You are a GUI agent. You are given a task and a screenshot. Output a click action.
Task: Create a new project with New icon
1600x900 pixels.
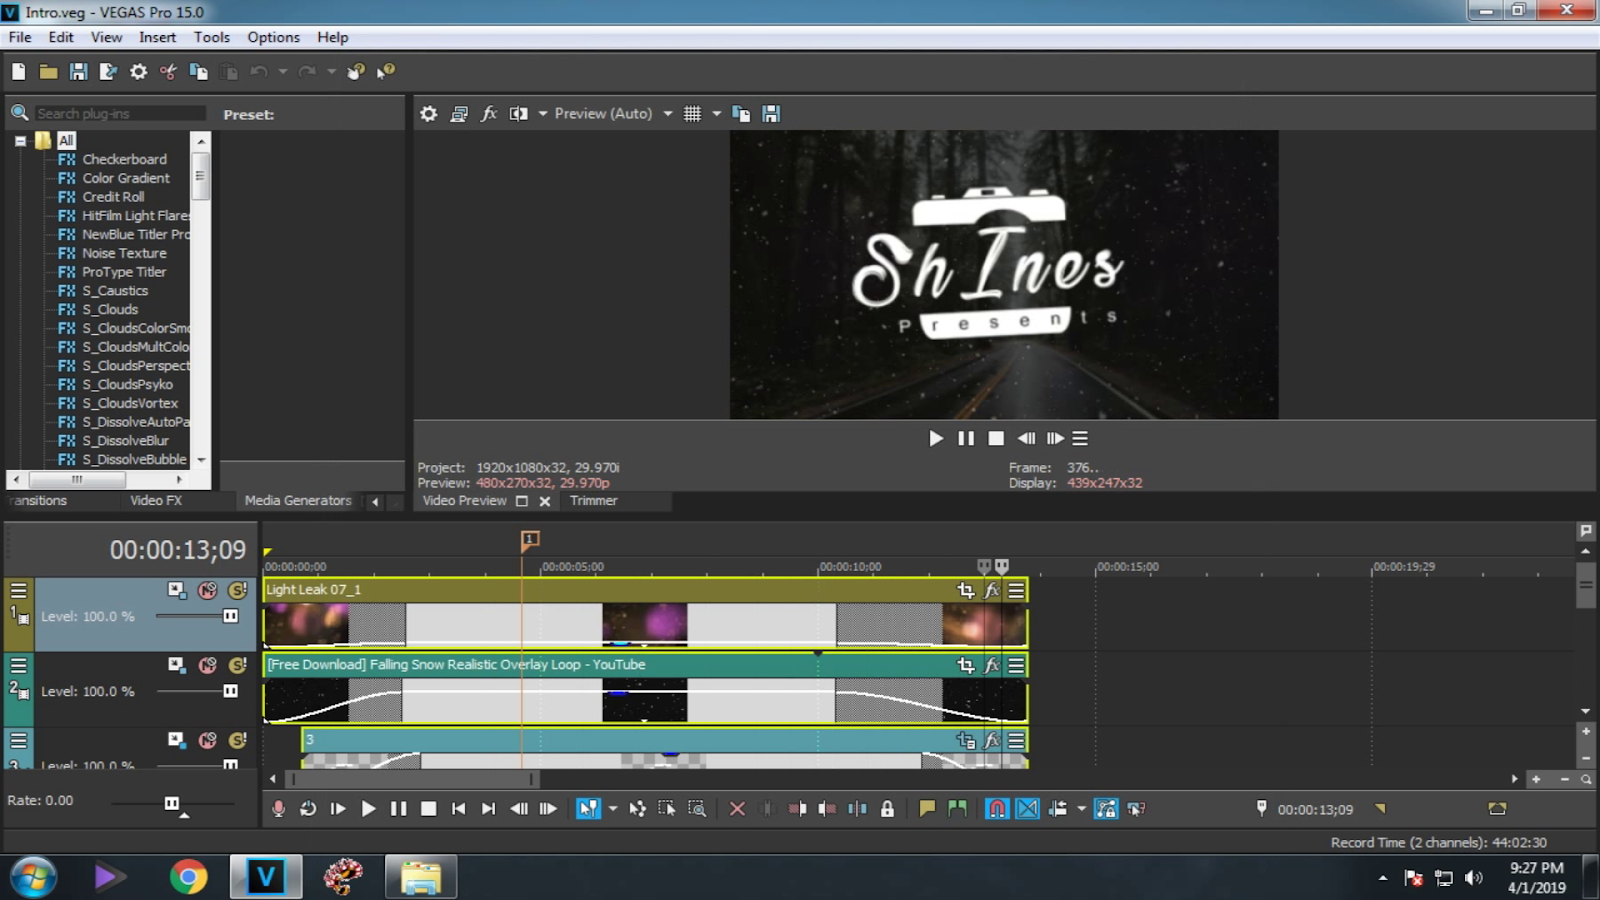18,72
